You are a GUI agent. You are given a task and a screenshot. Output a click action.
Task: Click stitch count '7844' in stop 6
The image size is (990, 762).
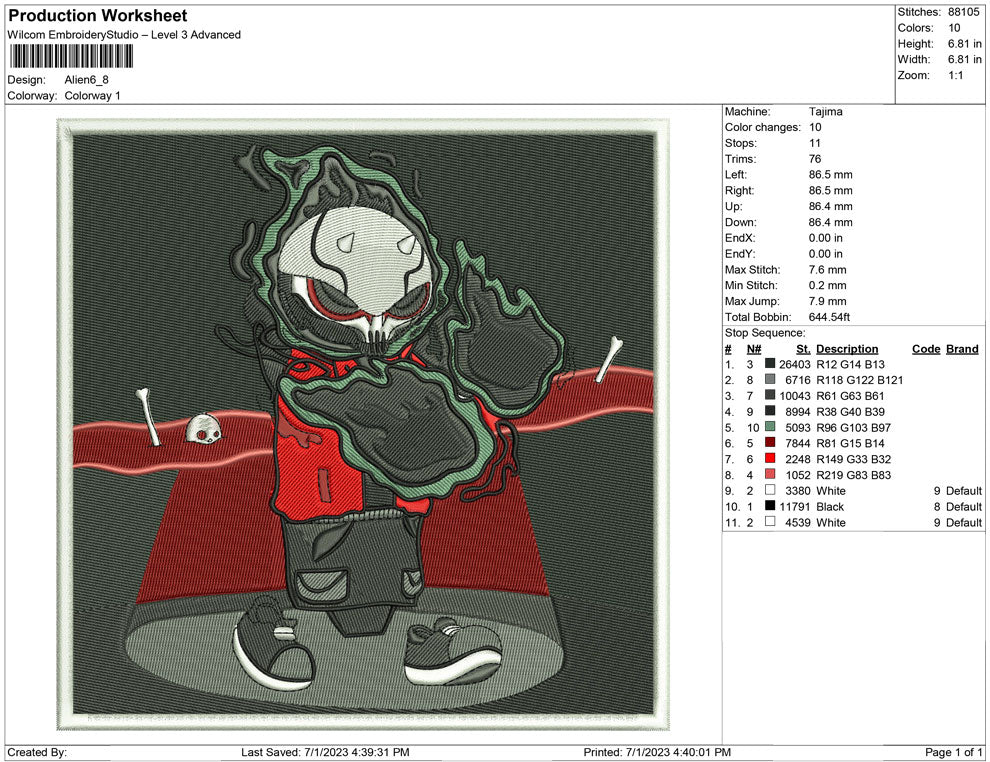pos(797,443)
